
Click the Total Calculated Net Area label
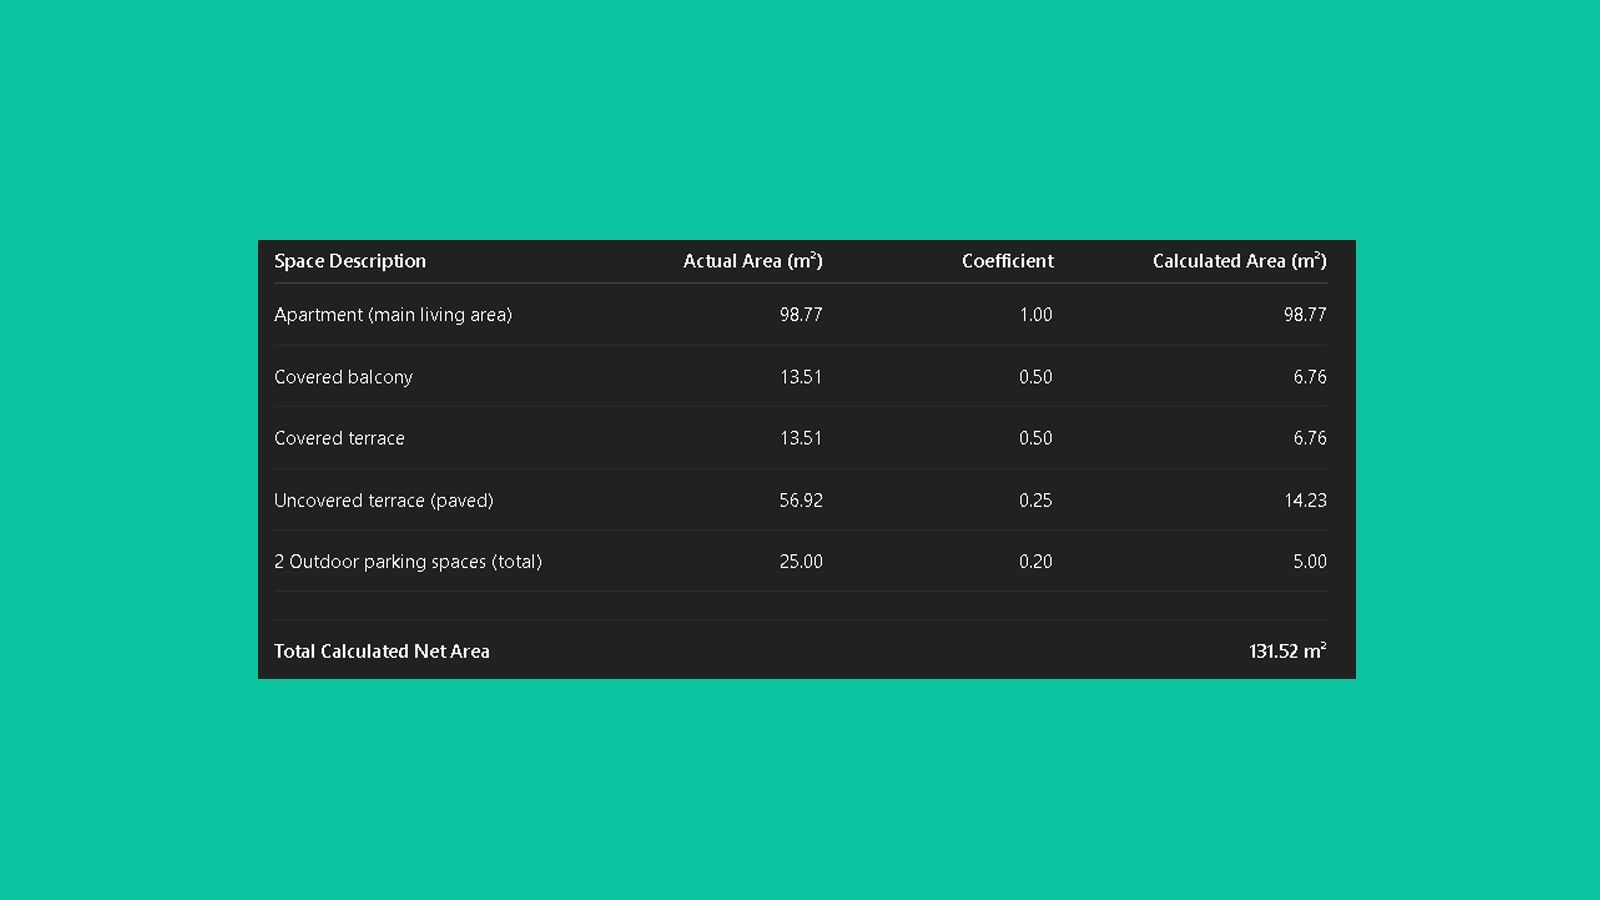pos(382,651)
